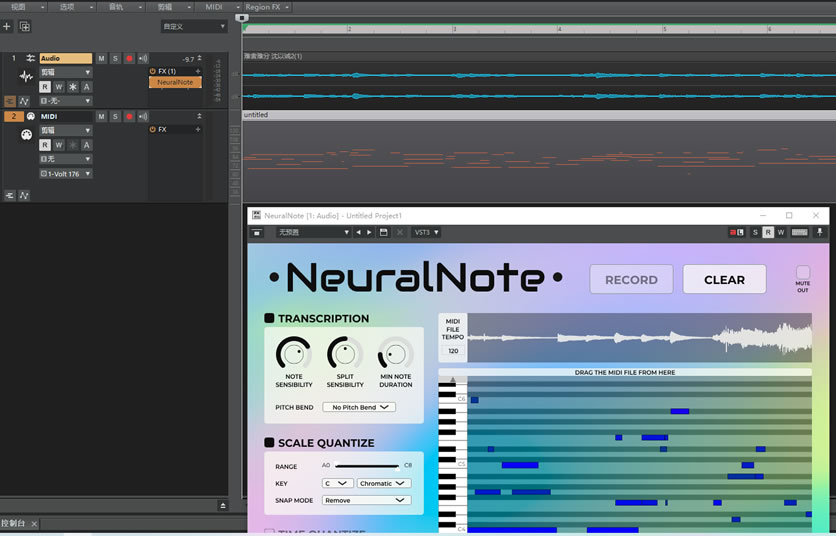Add an effect to the Audio FX rack
836x536 pixels.
point(198,71)
